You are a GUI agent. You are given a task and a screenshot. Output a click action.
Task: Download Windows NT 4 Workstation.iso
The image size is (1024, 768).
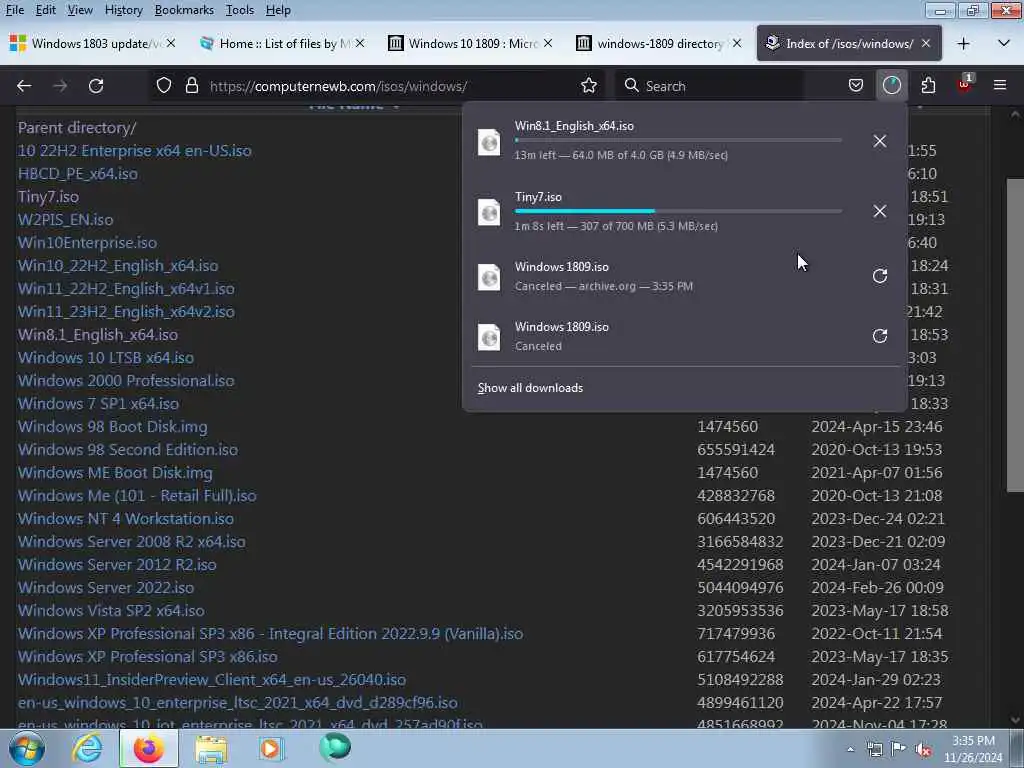click(125, 519)
